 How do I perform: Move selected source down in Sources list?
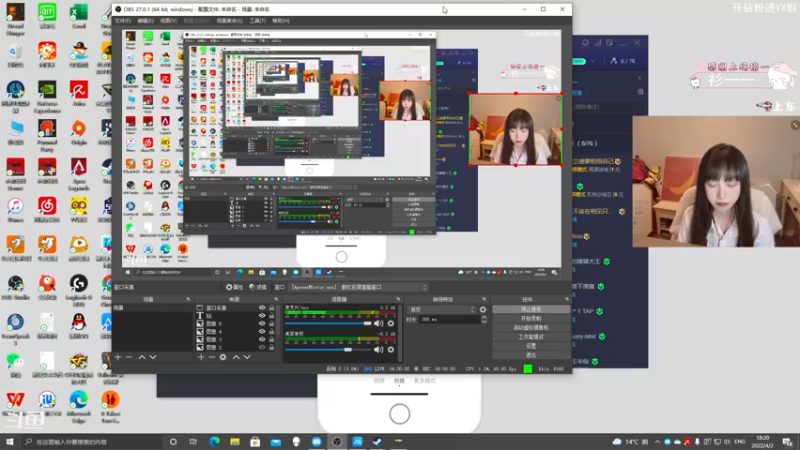click(x=247, y=357)
